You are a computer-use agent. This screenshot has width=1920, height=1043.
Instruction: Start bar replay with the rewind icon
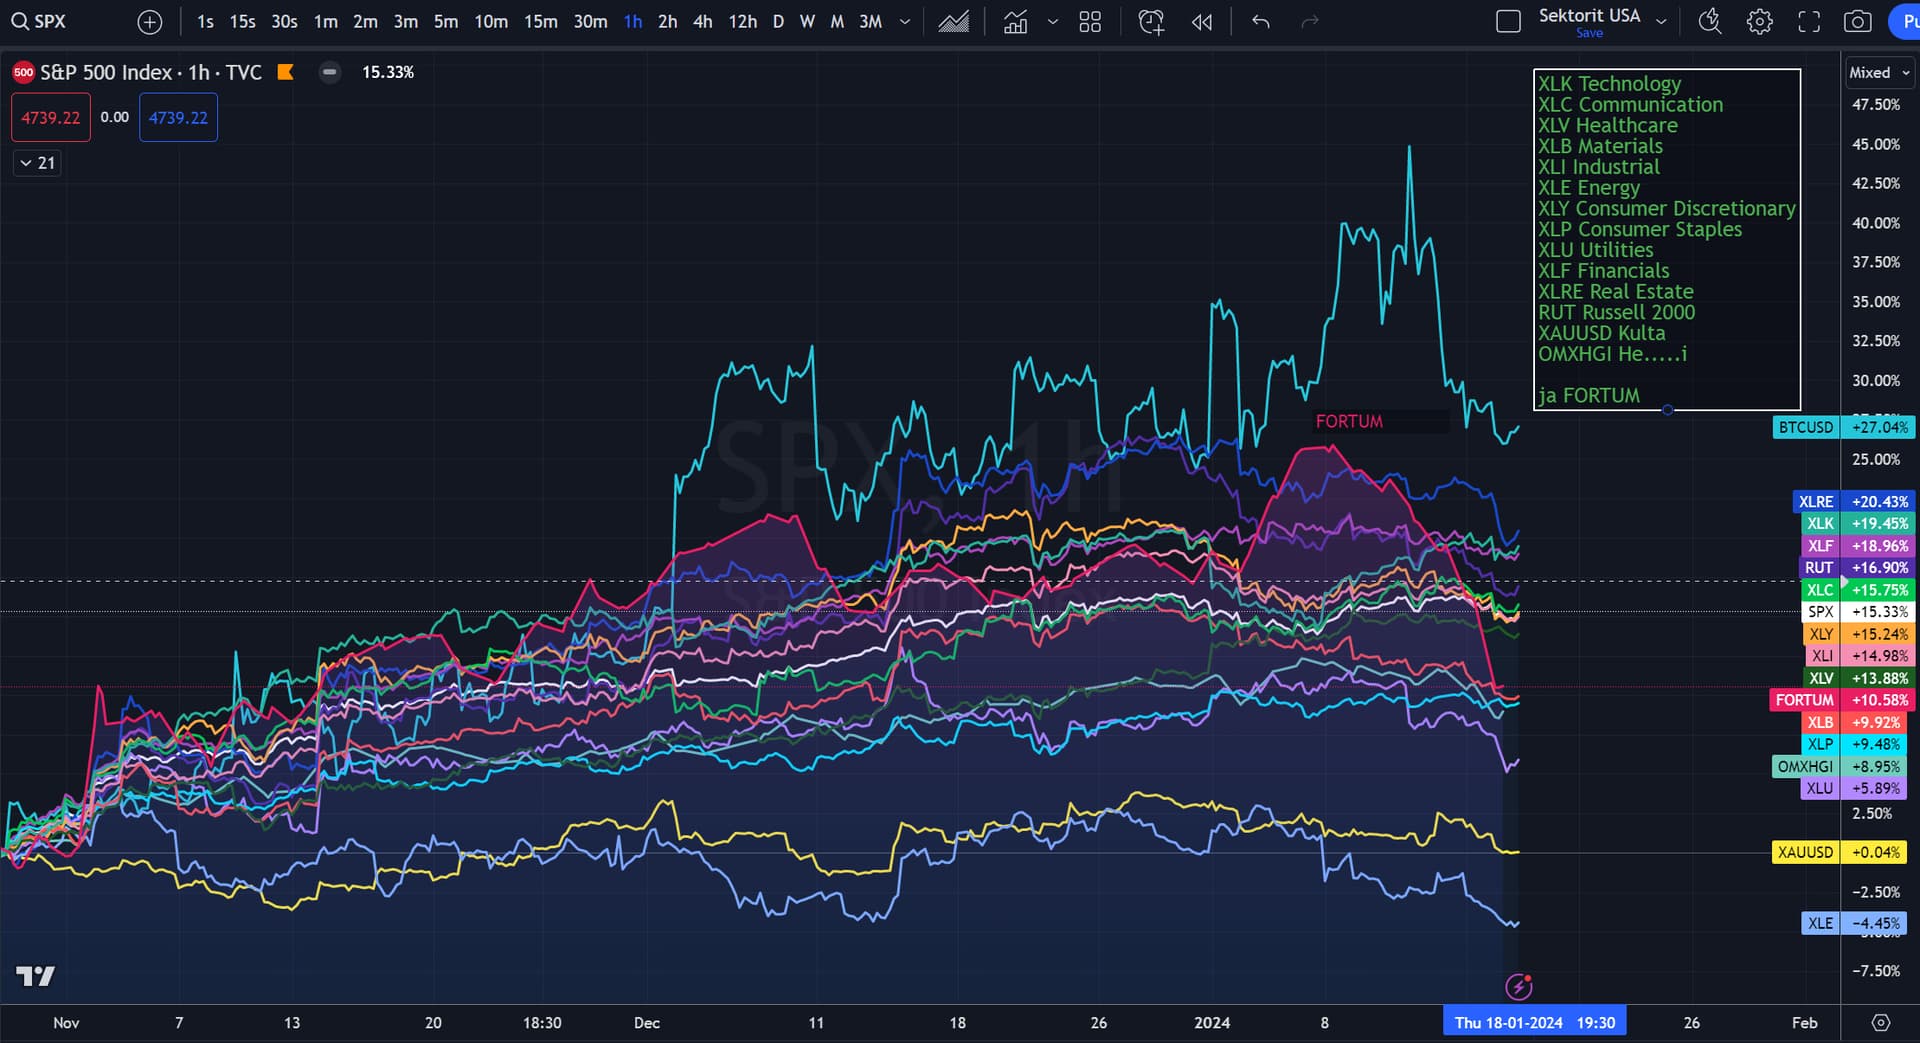[1202, 21]
